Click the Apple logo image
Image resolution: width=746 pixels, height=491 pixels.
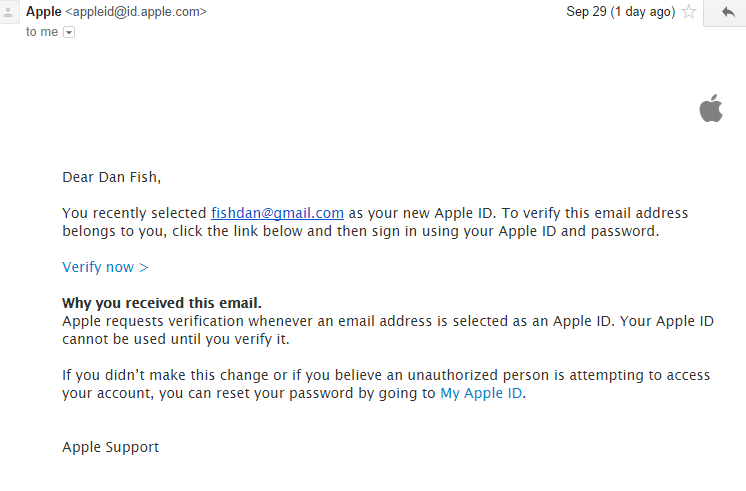click(x=711, y=108)
